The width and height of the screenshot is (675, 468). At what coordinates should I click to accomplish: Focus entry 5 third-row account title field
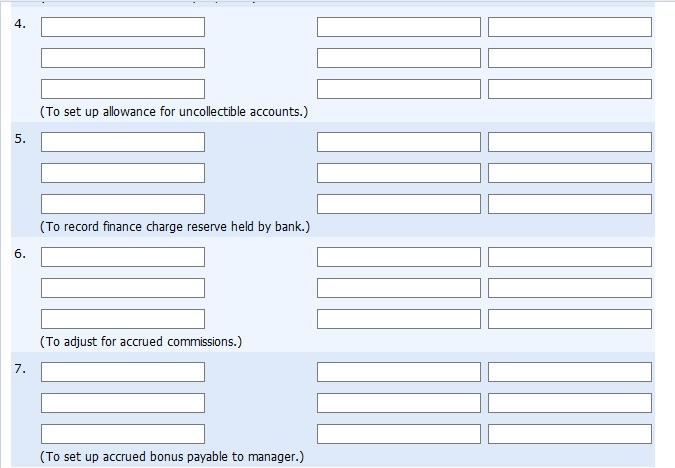(x=123, y=204)
